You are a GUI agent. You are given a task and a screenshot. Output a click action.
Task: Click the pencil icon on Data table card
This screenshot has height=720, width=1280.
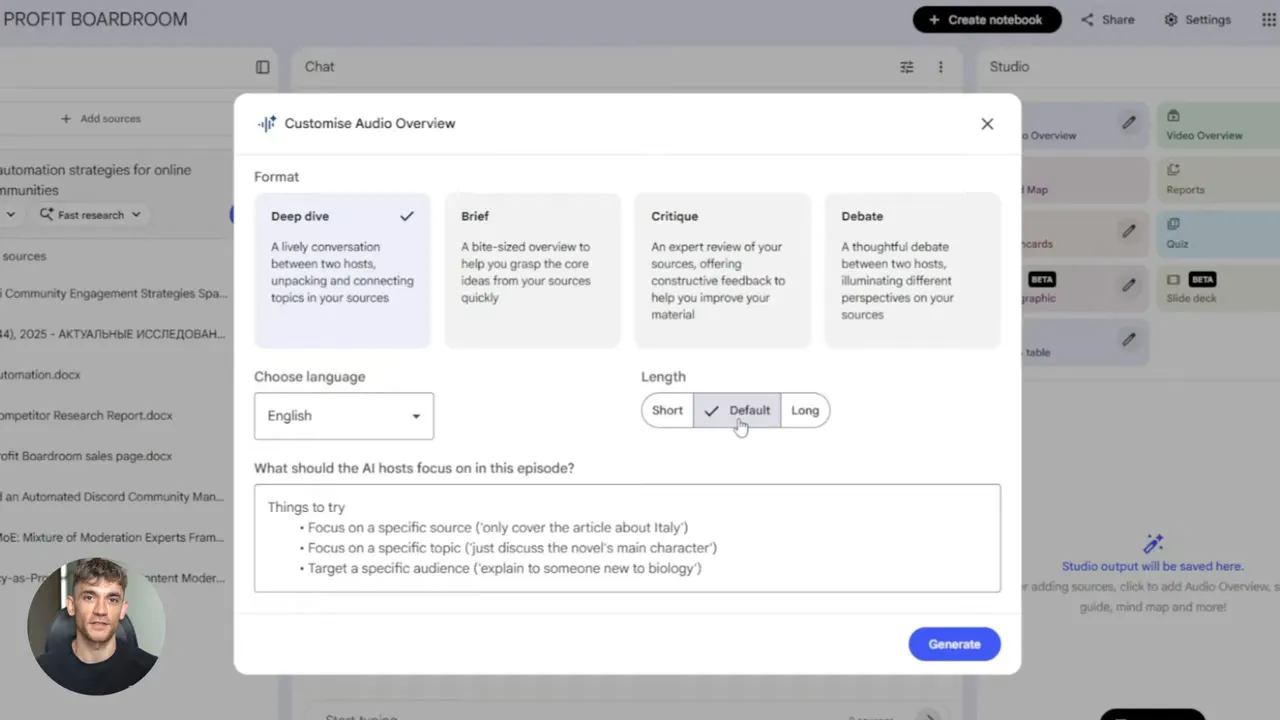1129,339
